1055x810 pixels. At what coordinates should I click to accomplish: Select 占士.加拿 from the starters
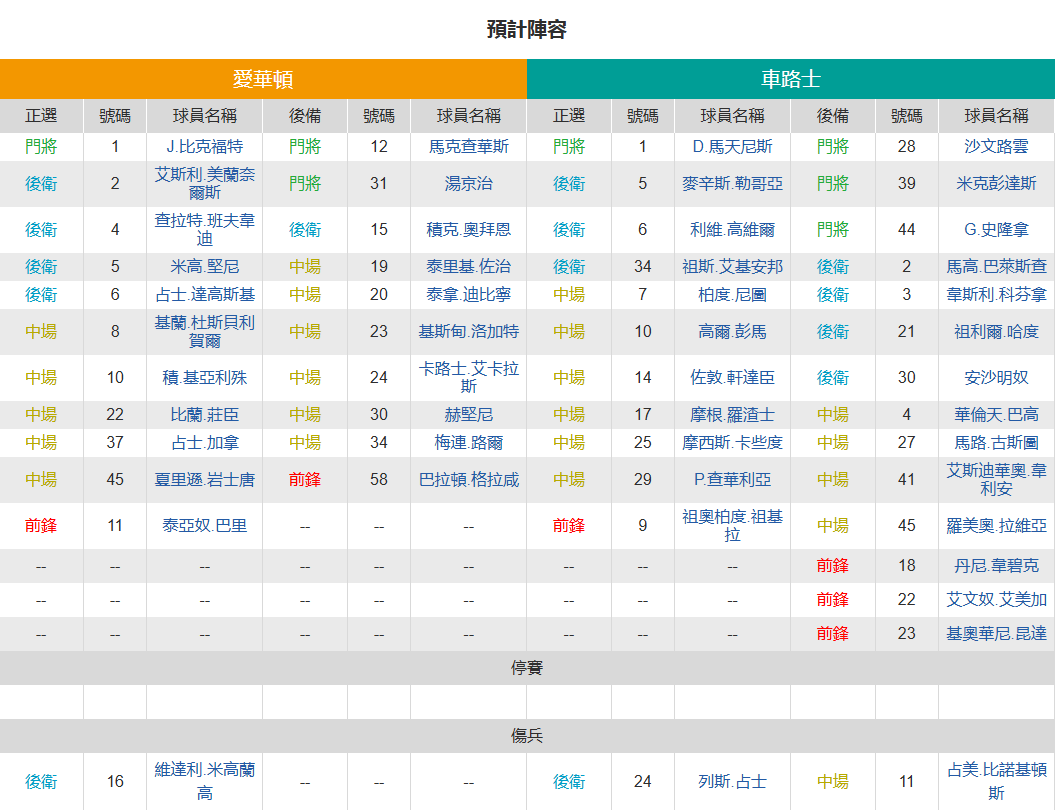tap(205, 443)
